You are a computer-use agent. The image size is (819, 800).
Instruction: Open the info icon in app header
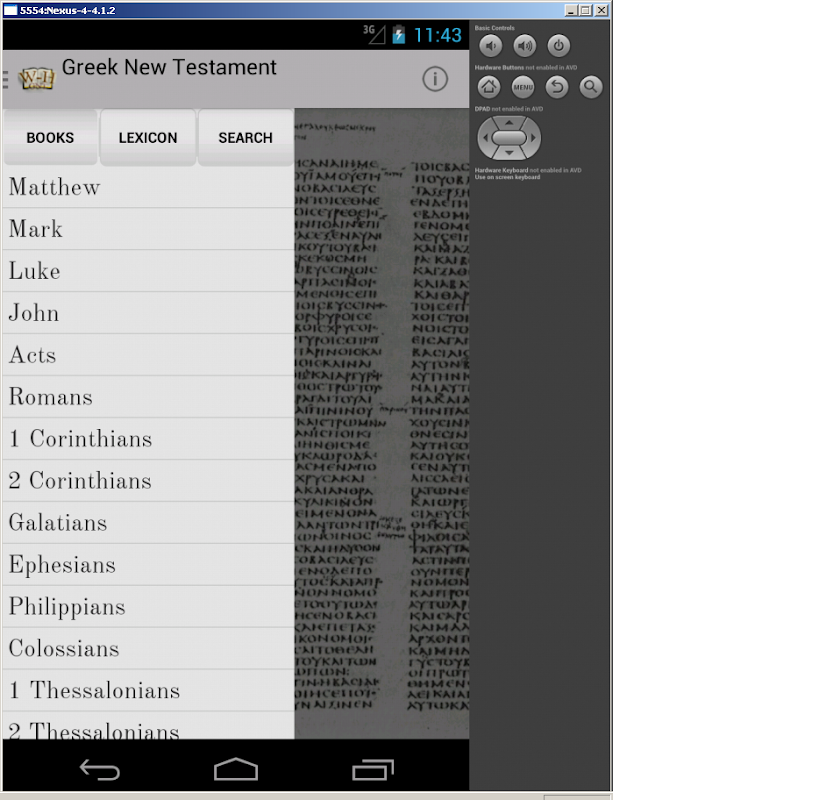click(x=435, y=79)
